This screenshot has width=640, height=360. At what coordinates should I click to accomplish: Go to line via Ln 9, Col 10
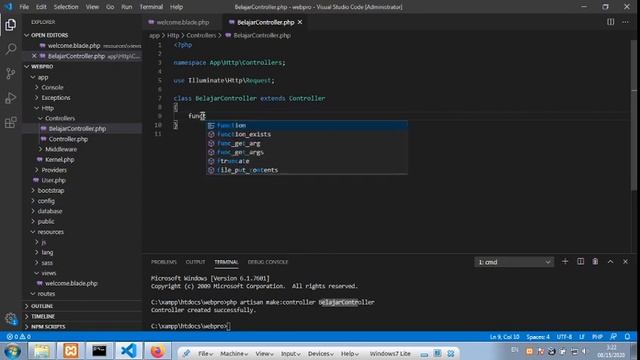(x=504, y=337)
